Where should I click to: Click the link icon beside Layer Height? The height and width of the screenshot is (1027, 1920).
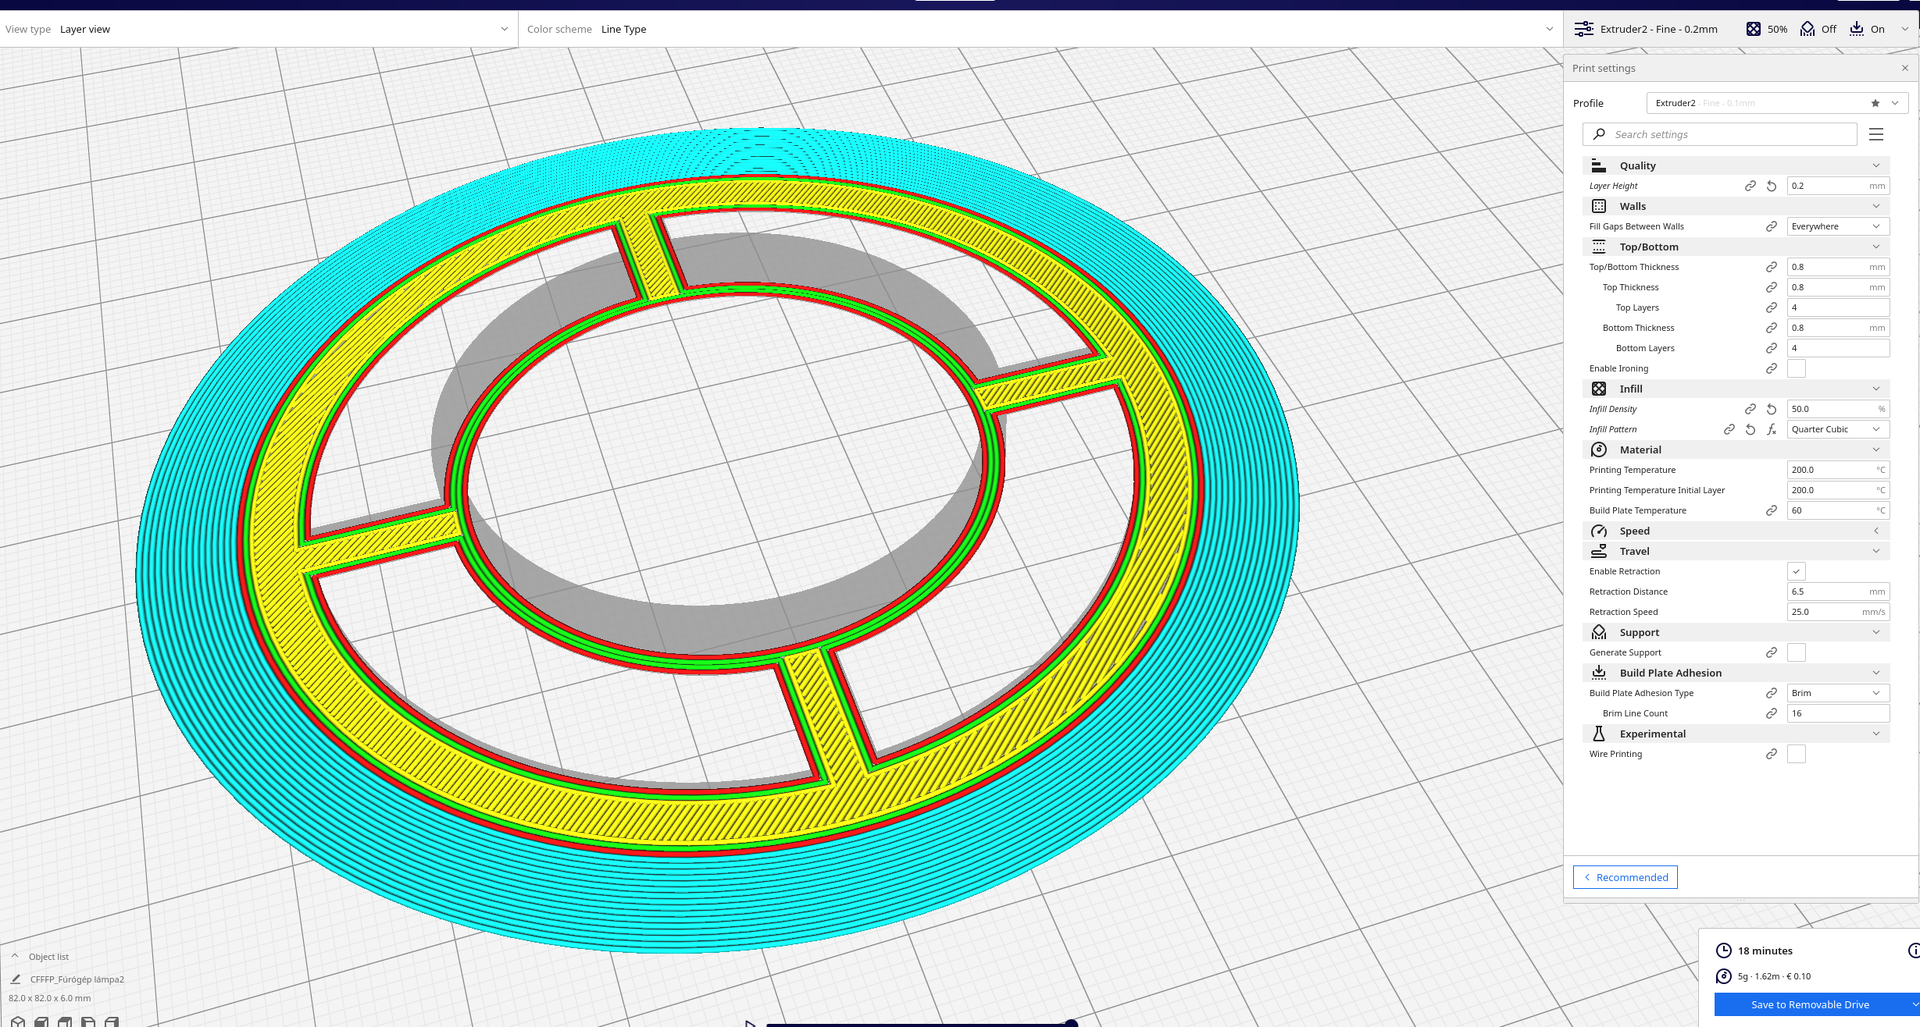pos(1750,186)
